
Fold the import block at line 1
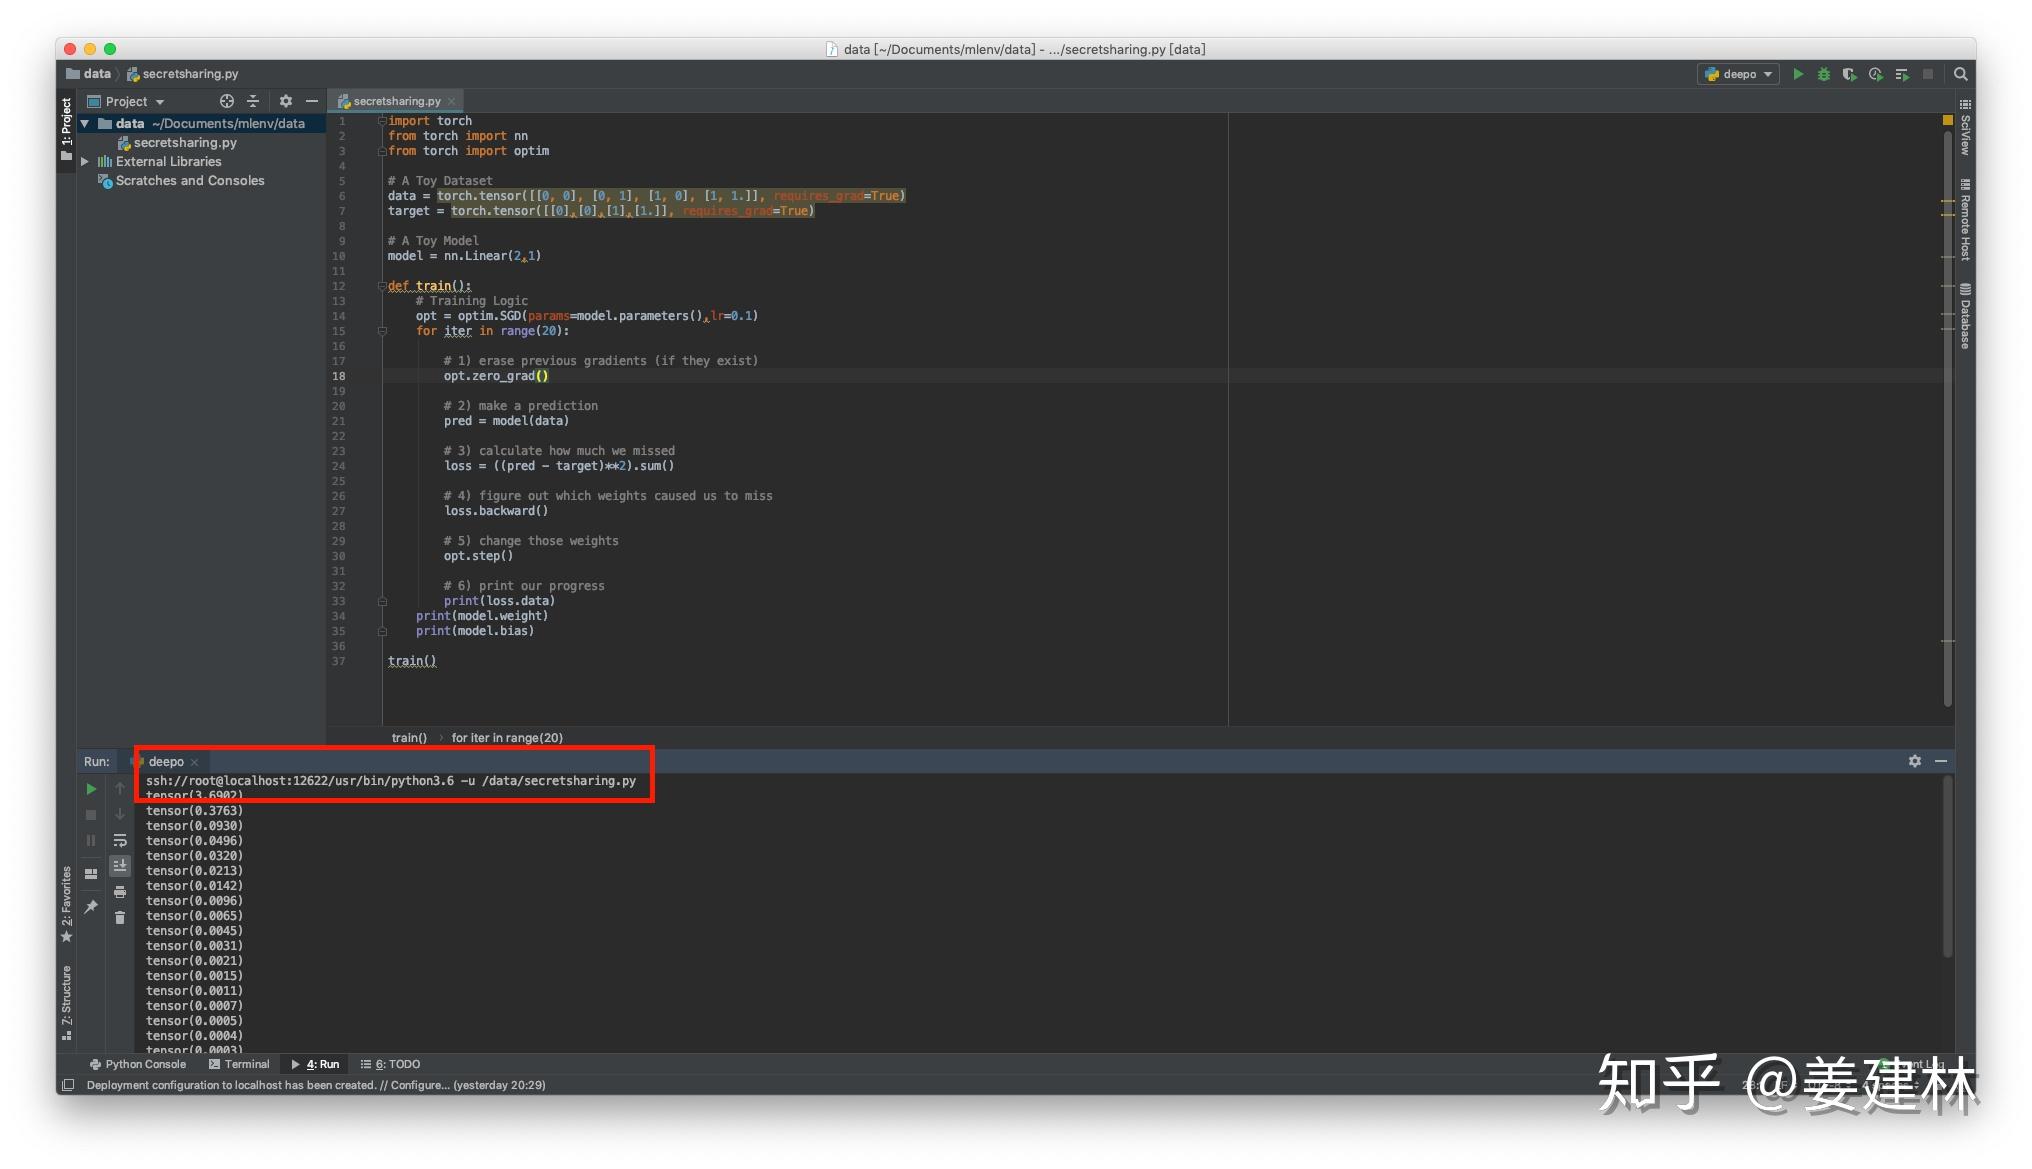coord(382,121)
